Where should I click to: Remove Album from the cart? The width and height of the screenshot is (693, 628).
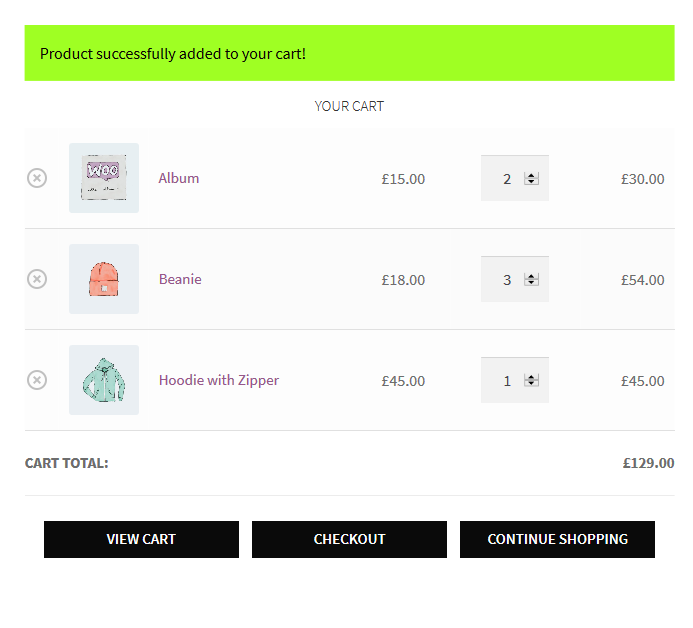37,178
